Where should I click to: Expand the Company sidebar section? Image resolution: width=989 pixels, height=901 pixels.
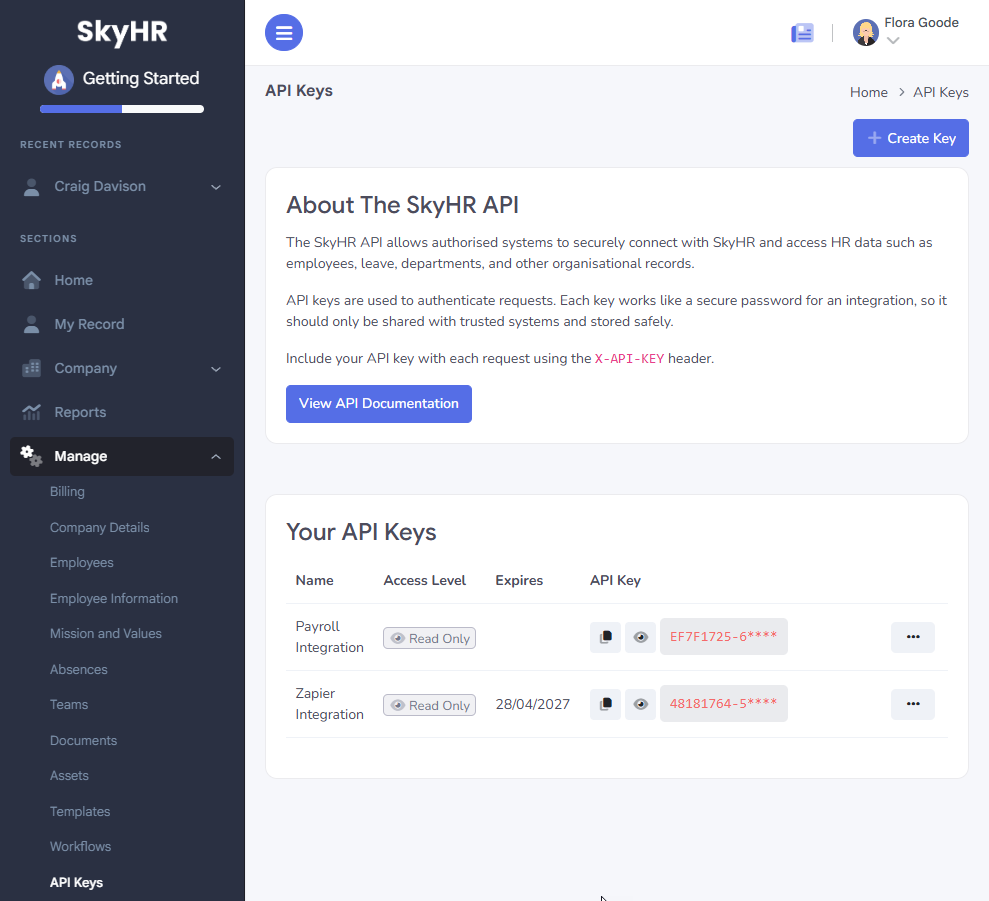click(x=216, y=368)
